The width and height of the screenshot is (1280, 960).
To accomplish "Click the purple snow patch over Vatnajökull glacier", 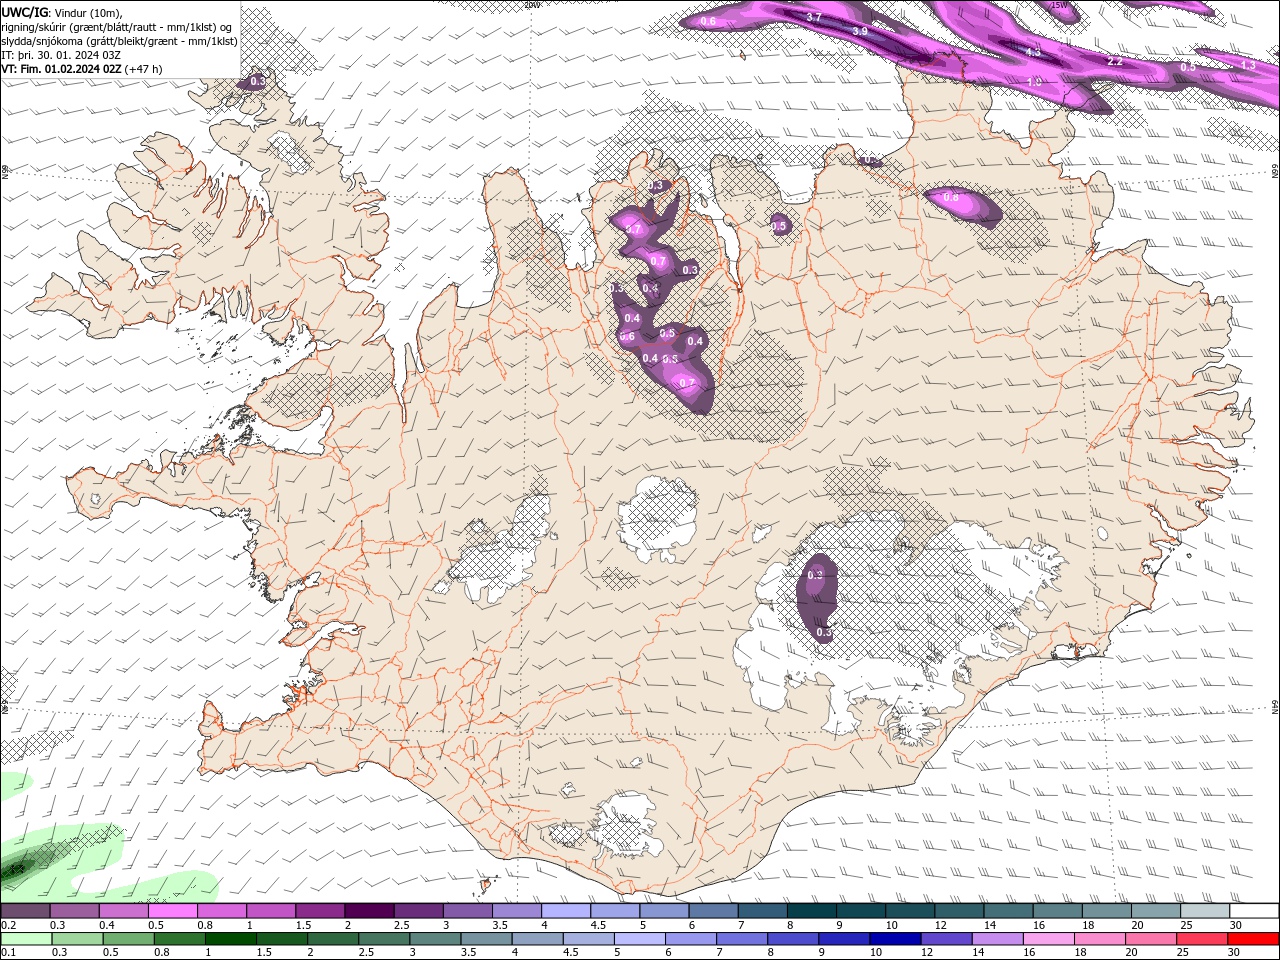I will click(x=817, y=597).
